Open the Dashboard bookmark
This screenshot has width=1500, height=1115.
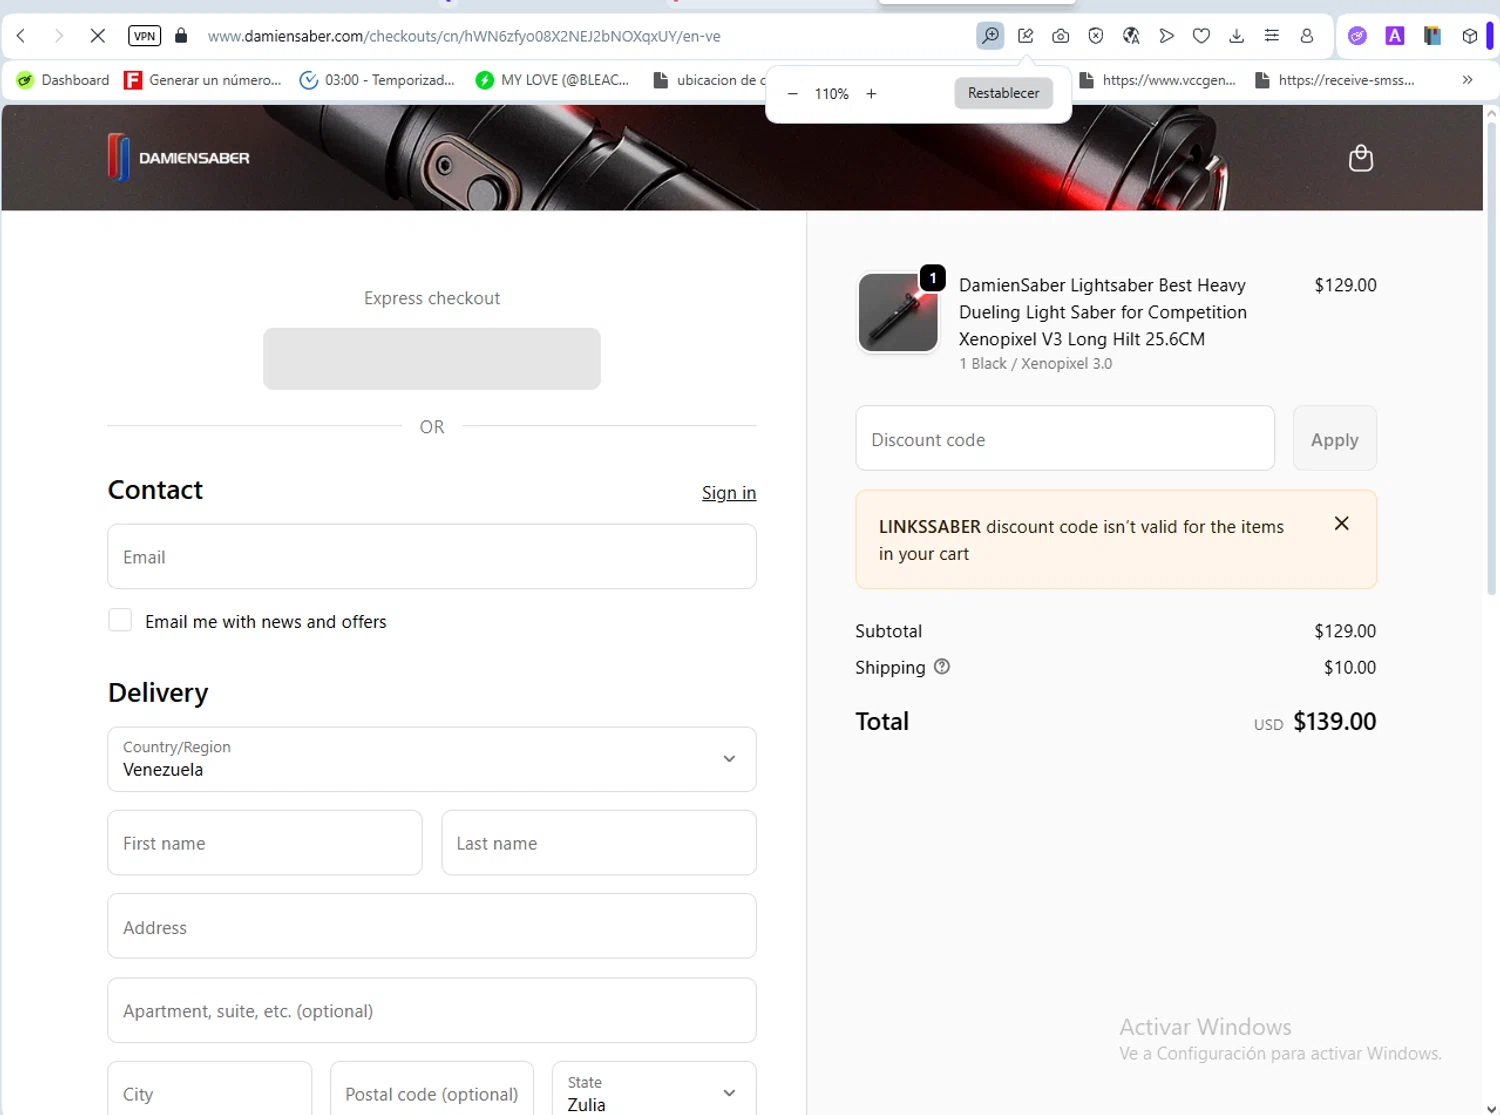(x=63, y=80)
